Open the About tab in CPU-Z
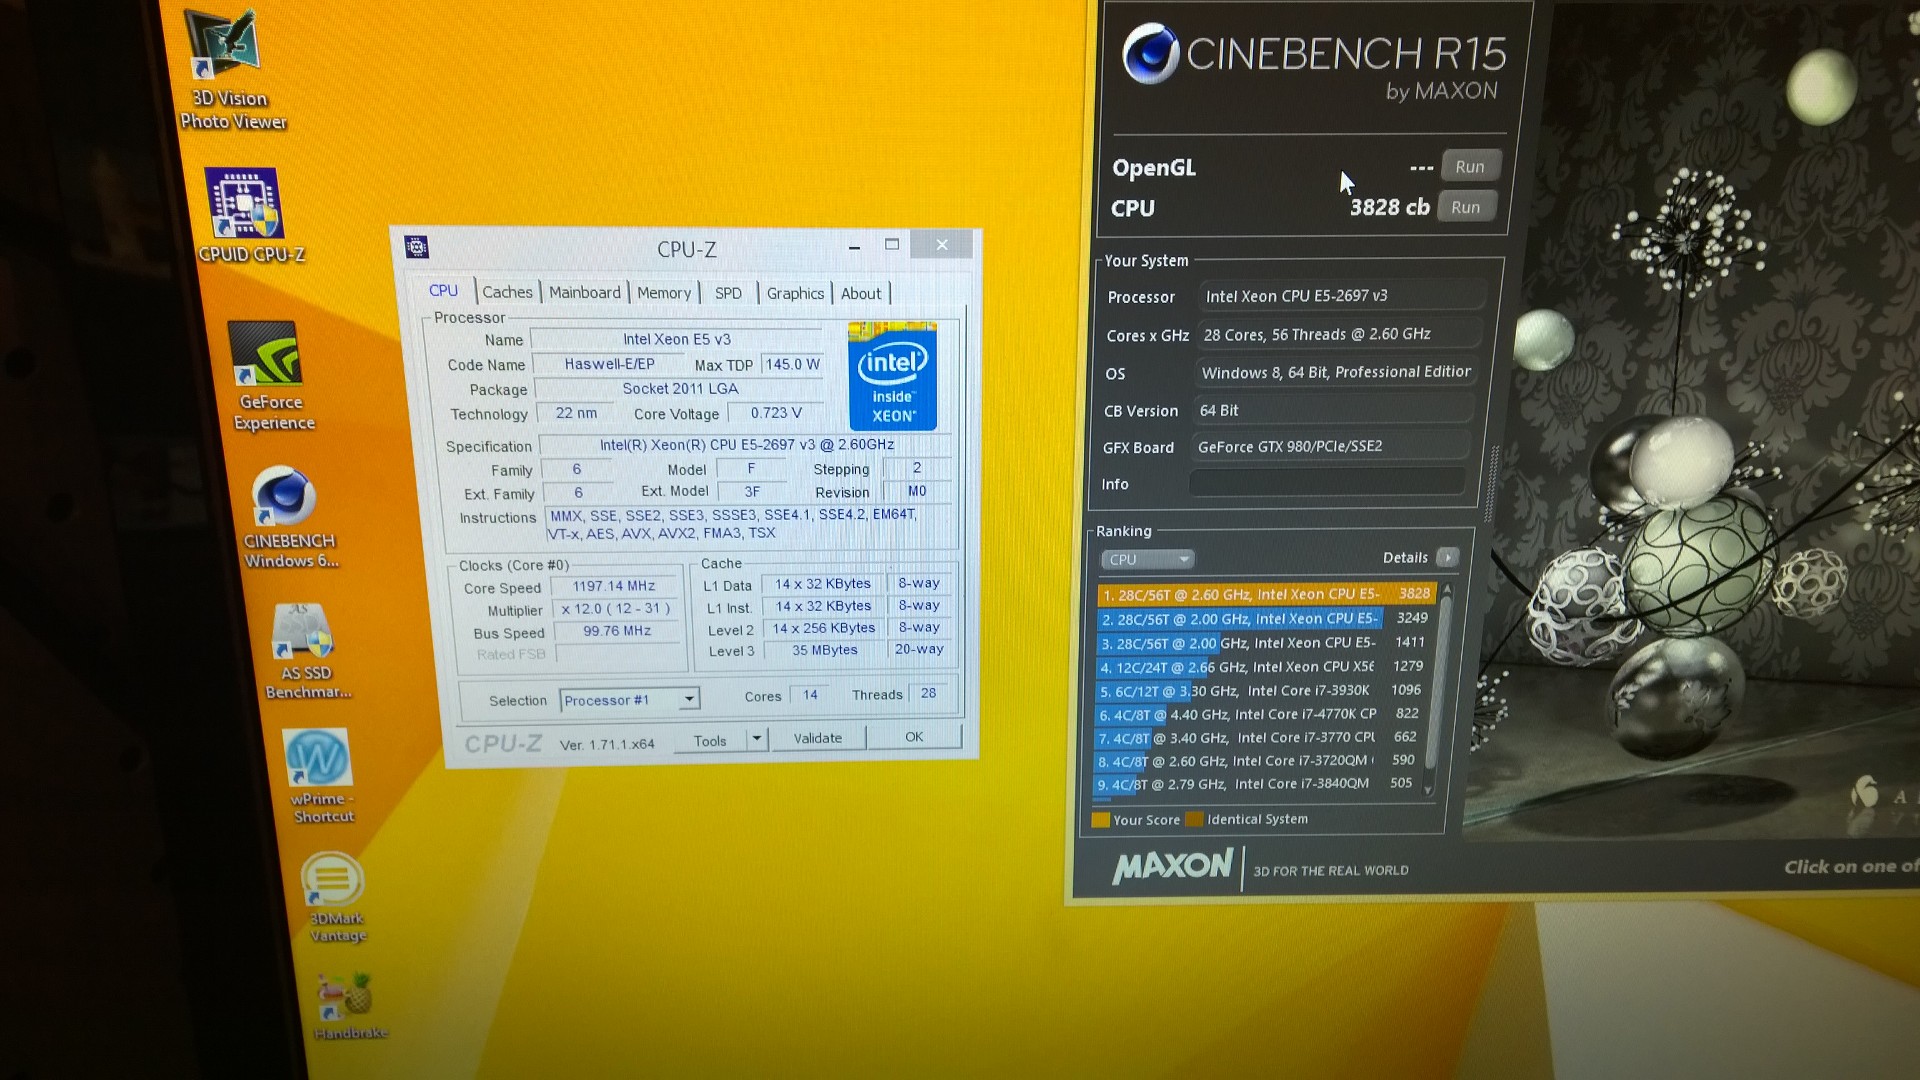The height and width of the screenshot is (1080, 1920). click(x=861, y=293)
